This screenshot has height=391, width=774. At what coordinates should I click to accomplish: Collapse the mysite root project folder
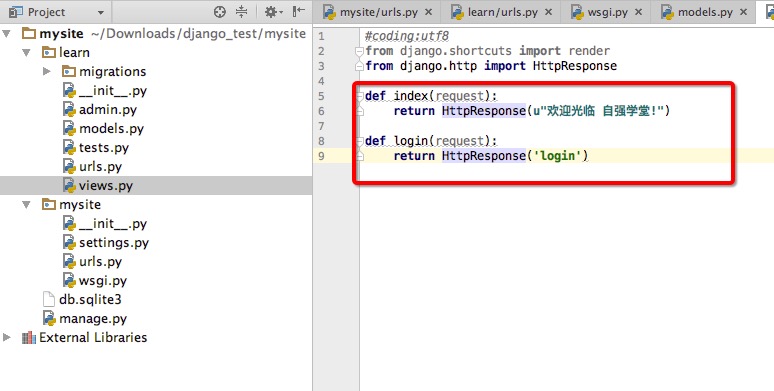click(x=7, y=34)
